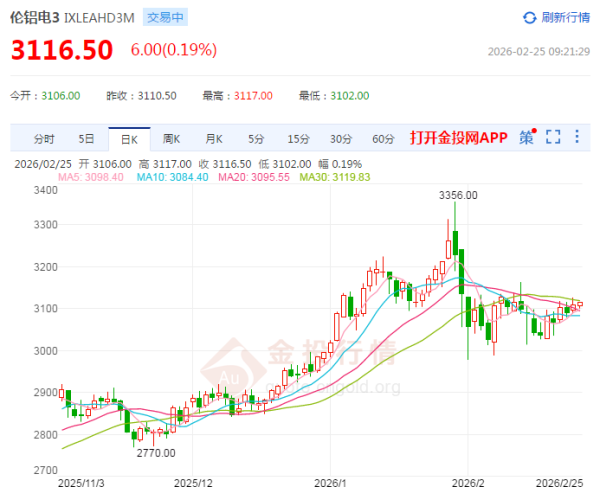This screenshot has height=487, width=600.
Task: Click the 2770.00 low price label
Action: pos(156,453)
